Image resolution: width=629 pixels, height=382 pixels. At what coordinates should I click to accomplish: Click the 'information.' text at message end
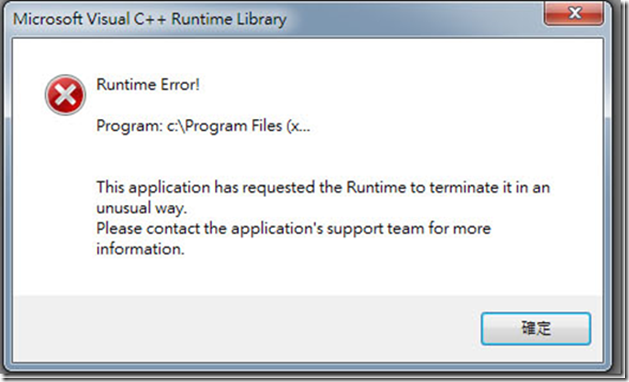pos(140,249)
